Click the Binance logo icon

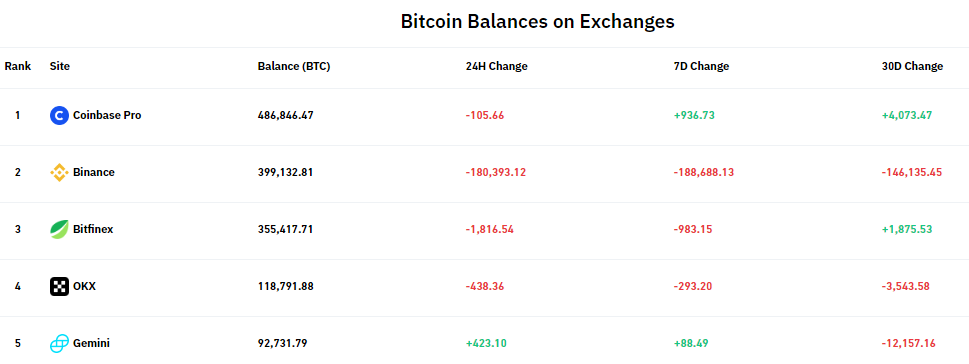[x=59, y=172]
